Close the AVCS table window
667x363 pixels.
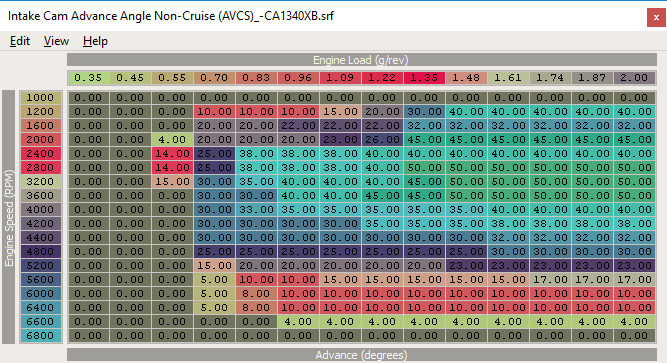[x=656, y=17]
